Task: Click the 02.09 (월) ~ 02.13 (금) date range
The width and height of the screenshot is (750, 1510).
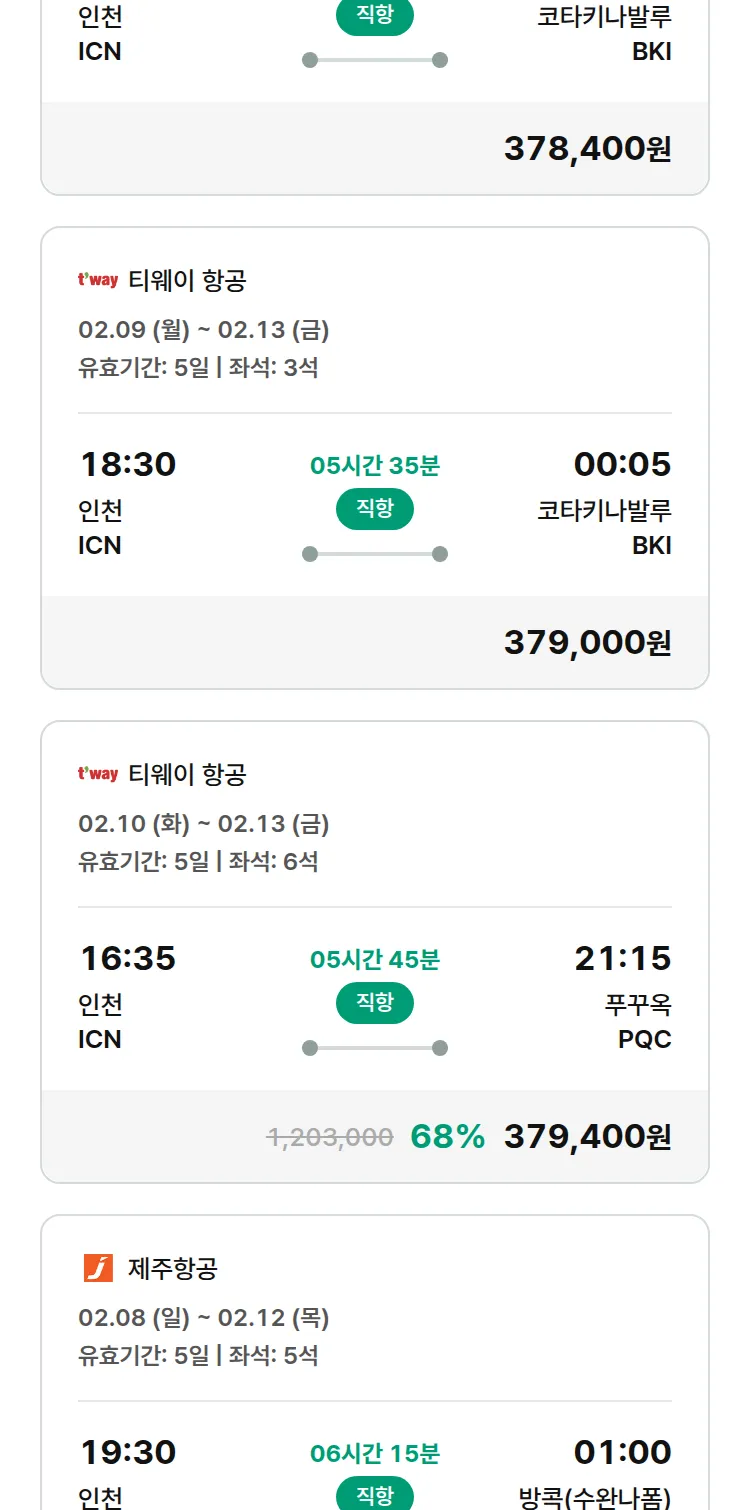Action: [x=204, y=330]
